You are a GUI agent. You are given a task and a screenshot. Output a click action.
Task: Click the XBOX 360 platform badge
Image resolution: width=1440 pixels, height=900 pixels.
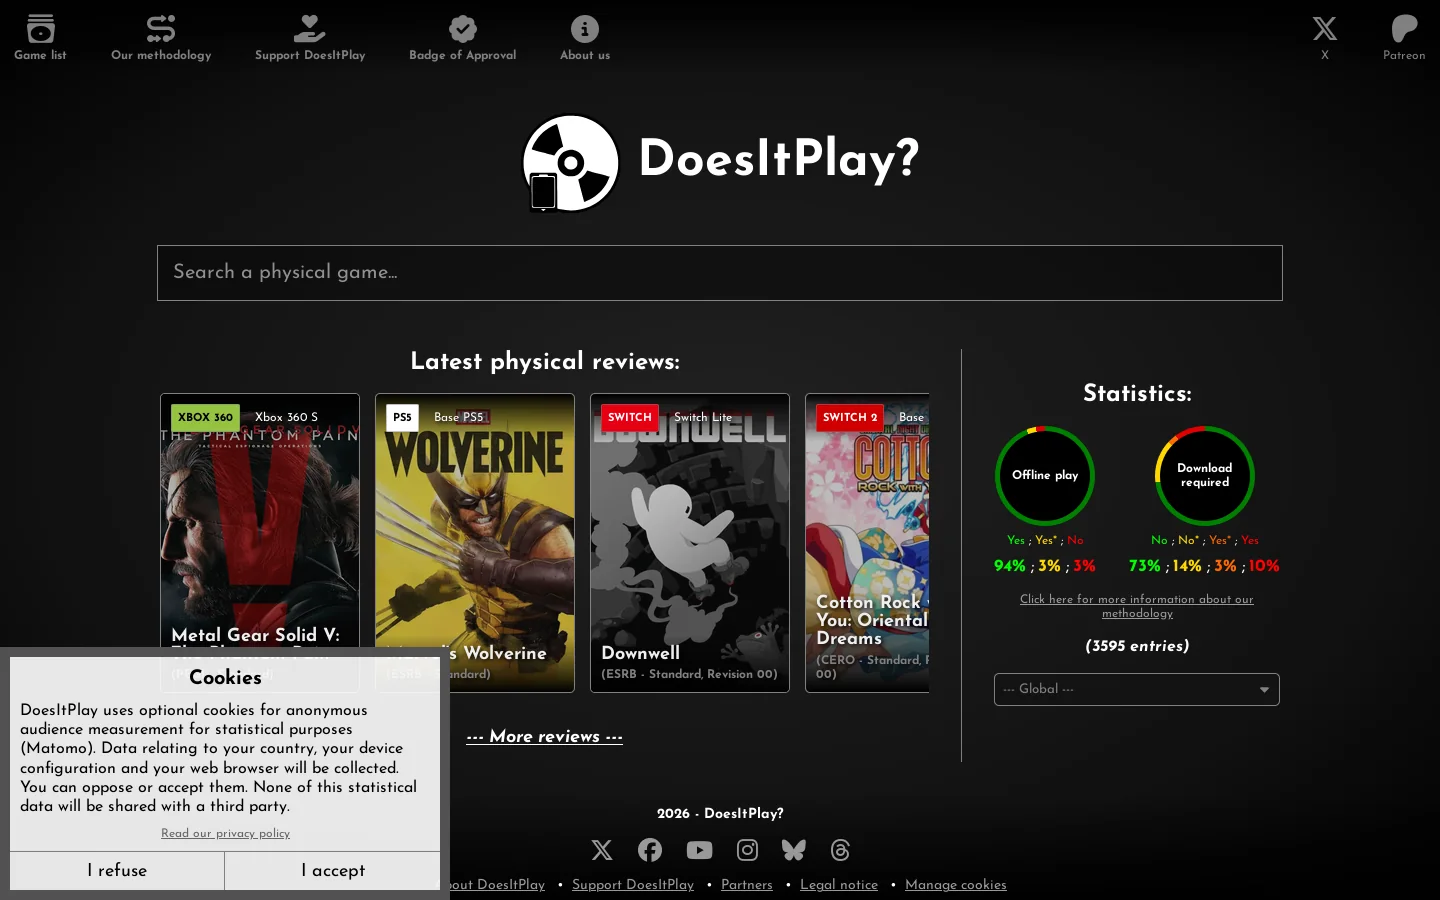click(x=205, y=417)
